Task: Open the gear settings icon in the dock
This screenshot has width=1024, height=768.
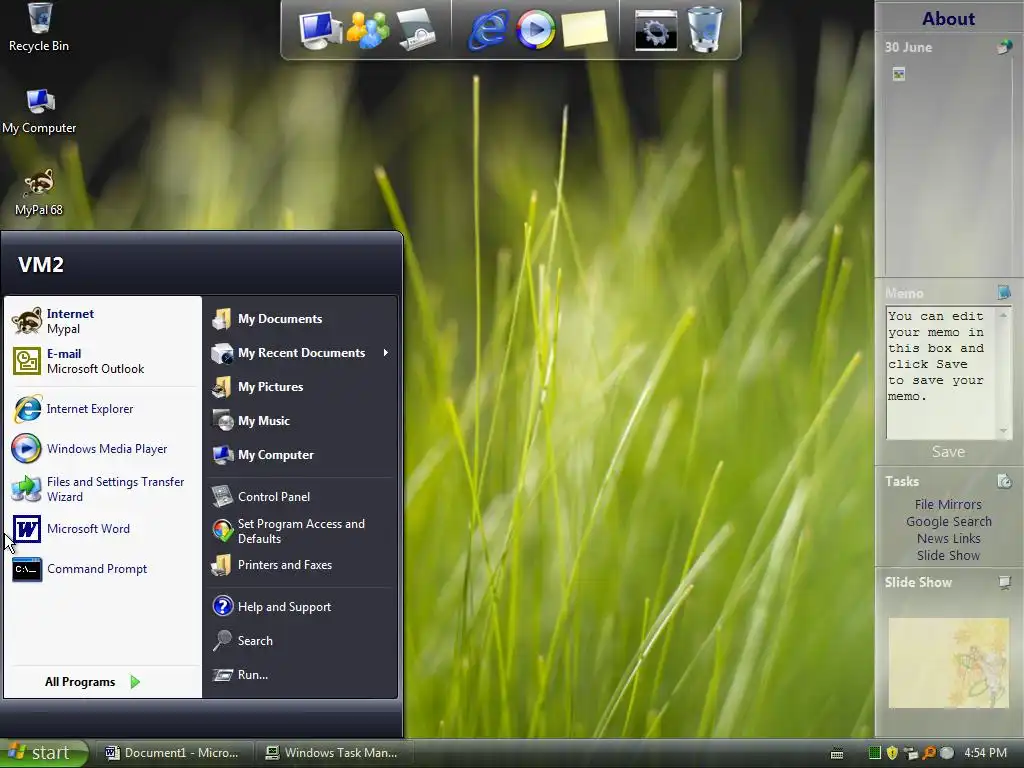Action: [x=656, y=30]
